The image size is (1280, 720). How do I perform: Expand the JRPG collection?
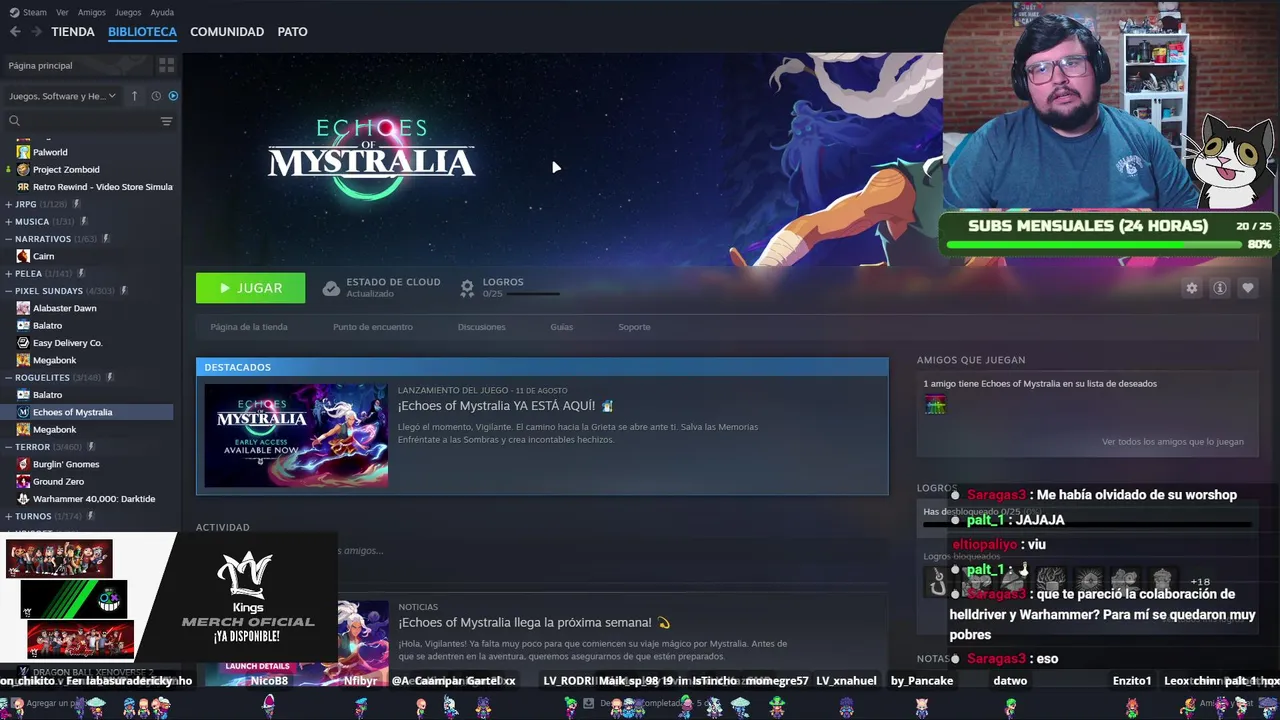tap(8, 204)
